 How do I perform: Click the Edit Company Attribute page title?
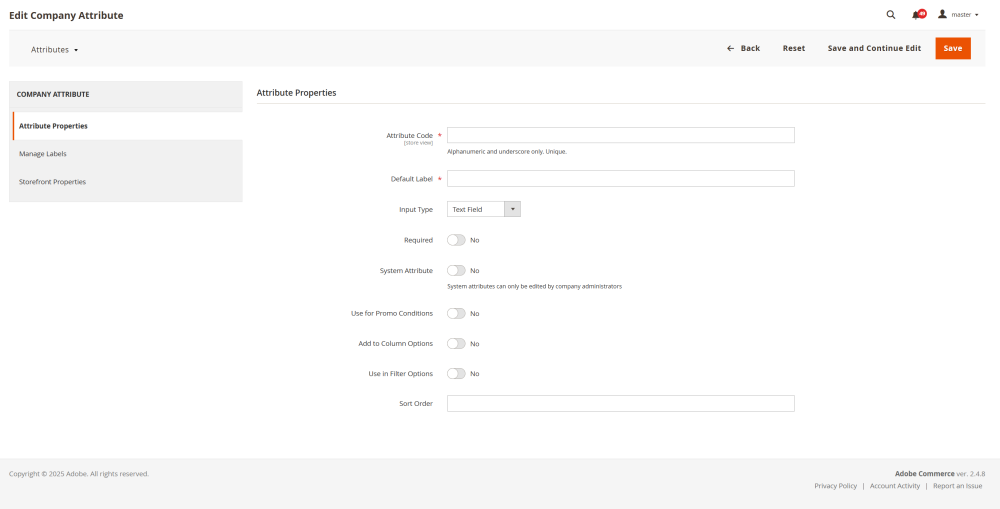66,15
